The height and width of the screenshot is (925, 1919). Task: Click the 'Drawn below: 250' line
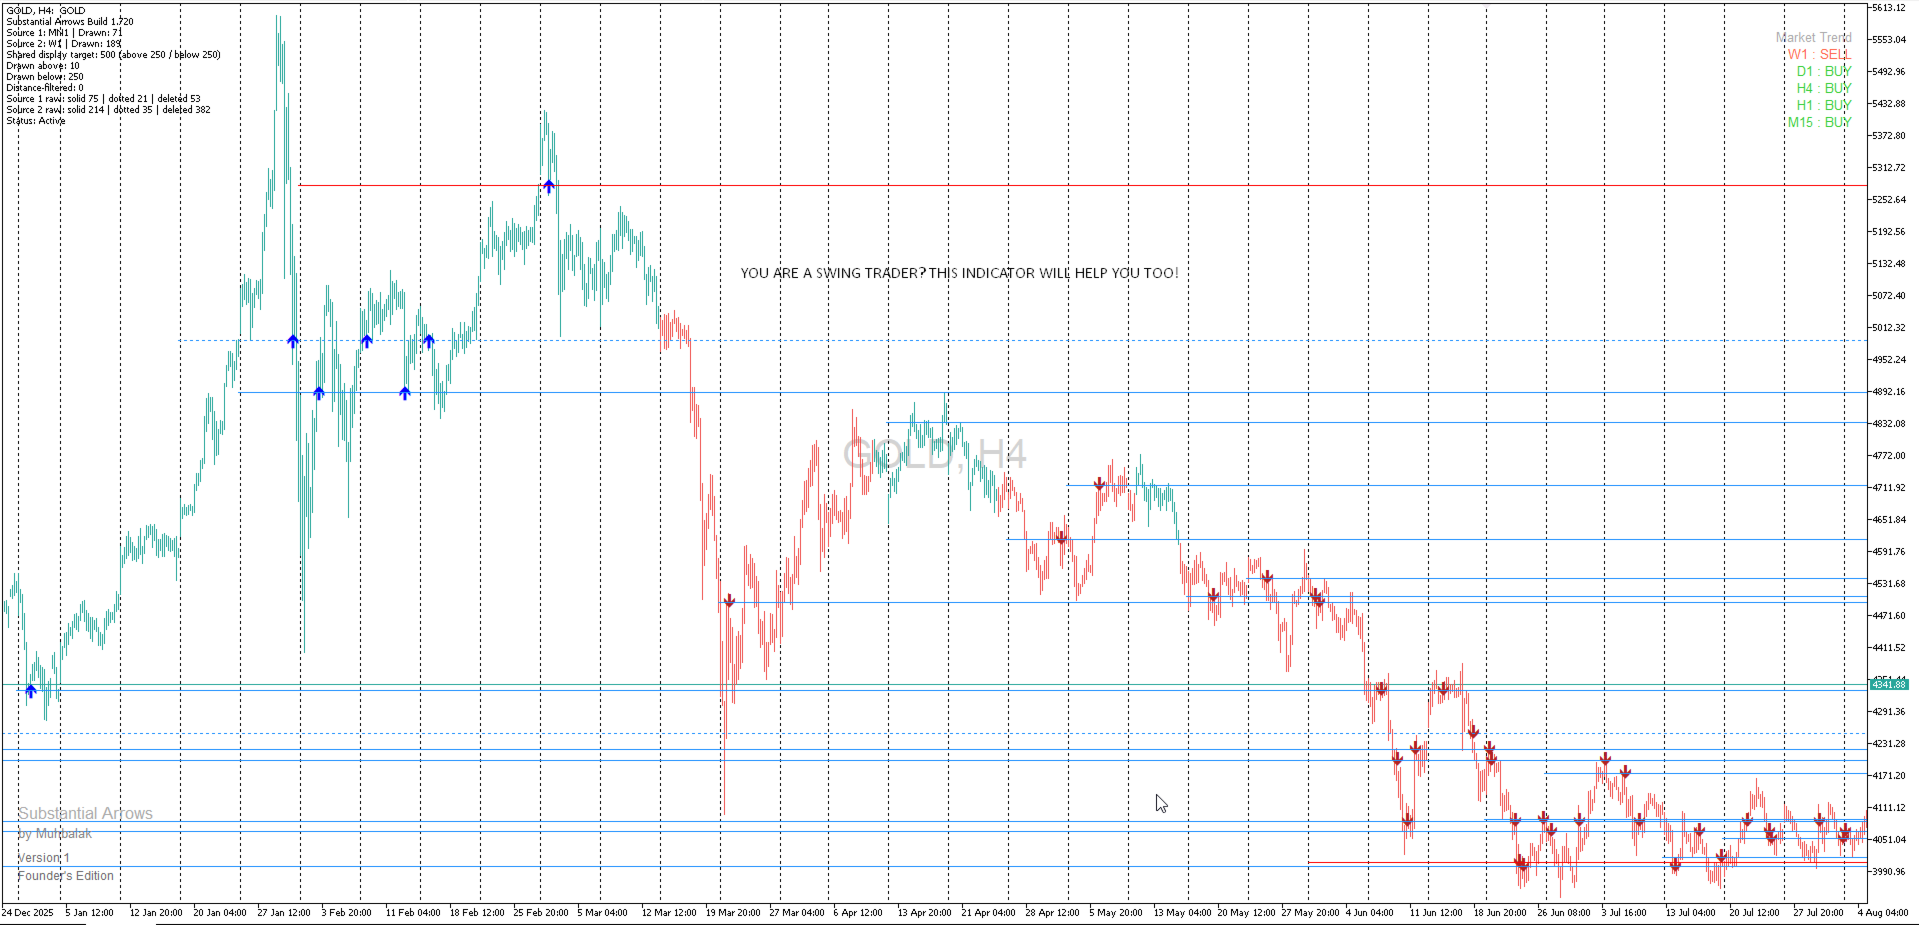tap(45, 76)
